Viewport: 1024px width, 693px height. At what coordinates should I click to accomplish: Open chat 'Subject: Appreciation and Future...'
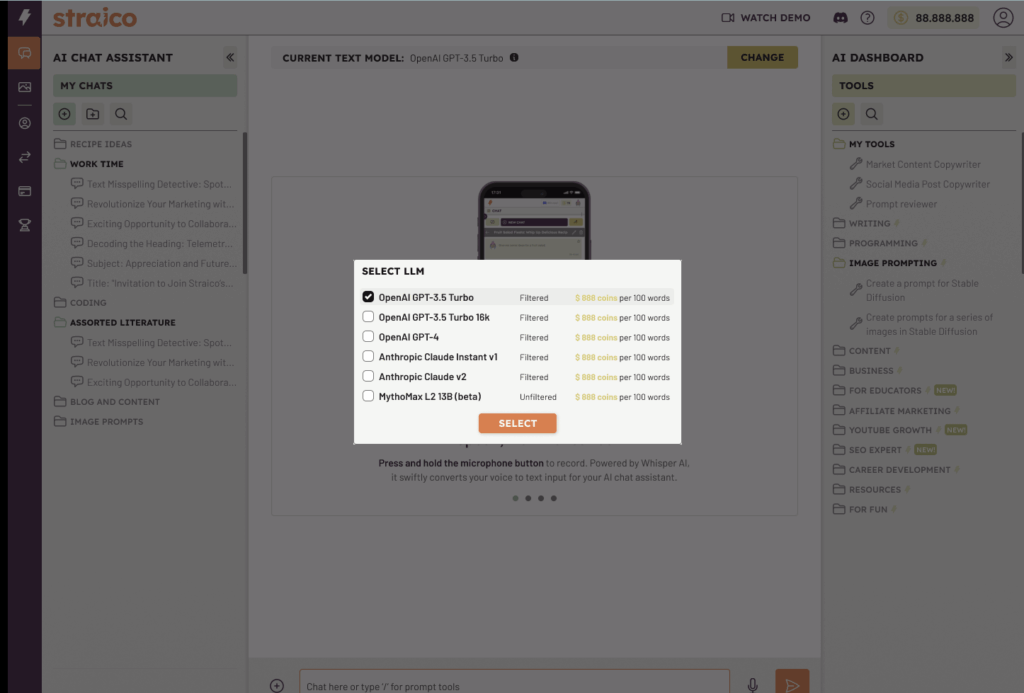tap(154, 263)
